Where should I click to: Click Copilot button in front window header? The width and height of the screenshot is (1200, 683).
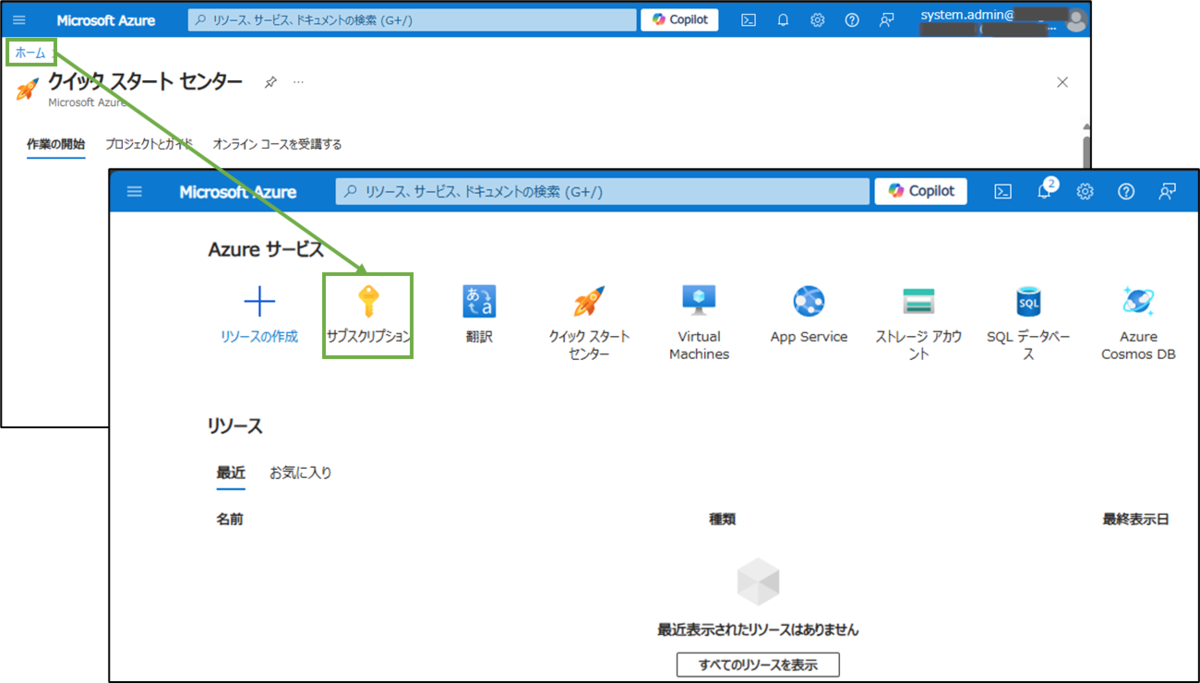point(921,191)
